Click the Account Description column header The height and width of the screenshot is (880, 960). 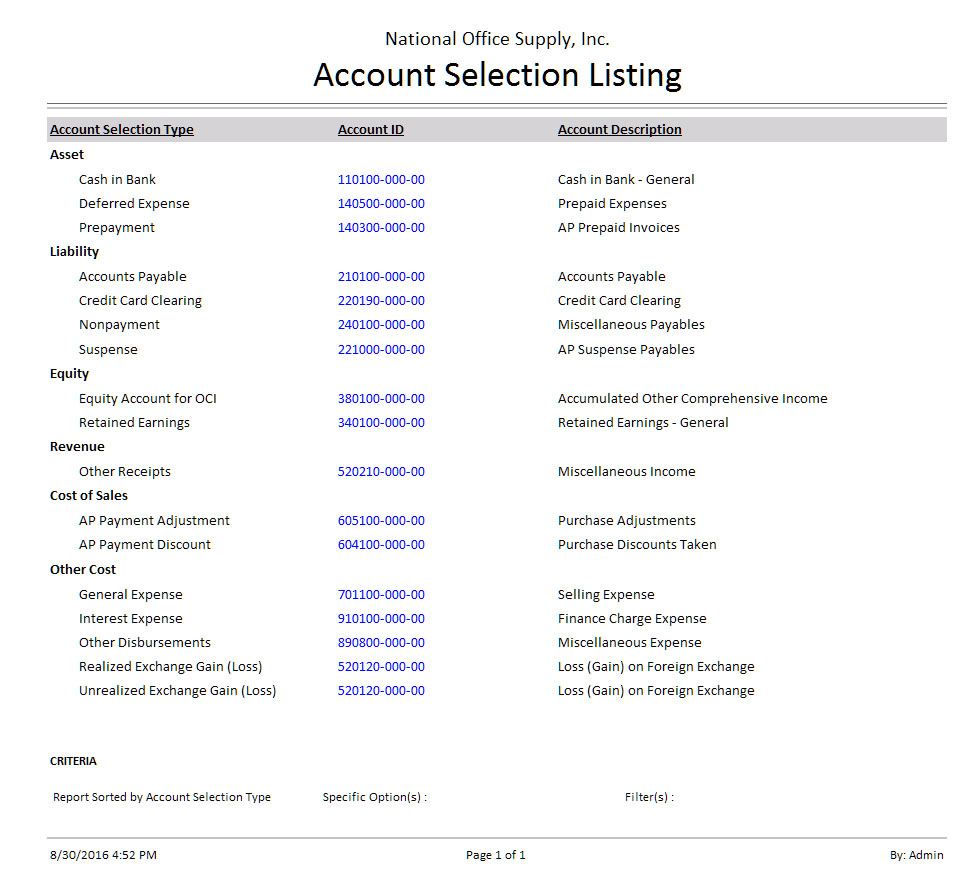(620, 130)
